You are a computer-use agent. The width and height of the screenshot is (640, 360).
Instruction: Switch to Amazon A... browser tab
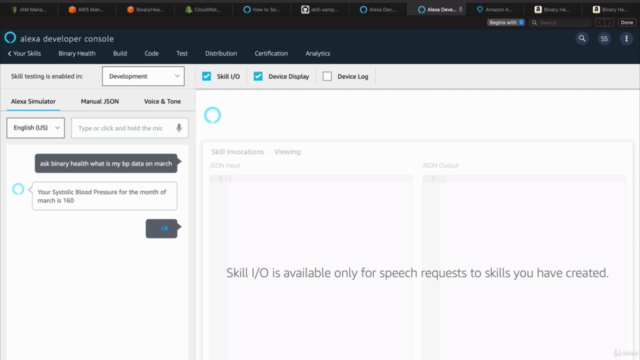(x=494, y=9)
